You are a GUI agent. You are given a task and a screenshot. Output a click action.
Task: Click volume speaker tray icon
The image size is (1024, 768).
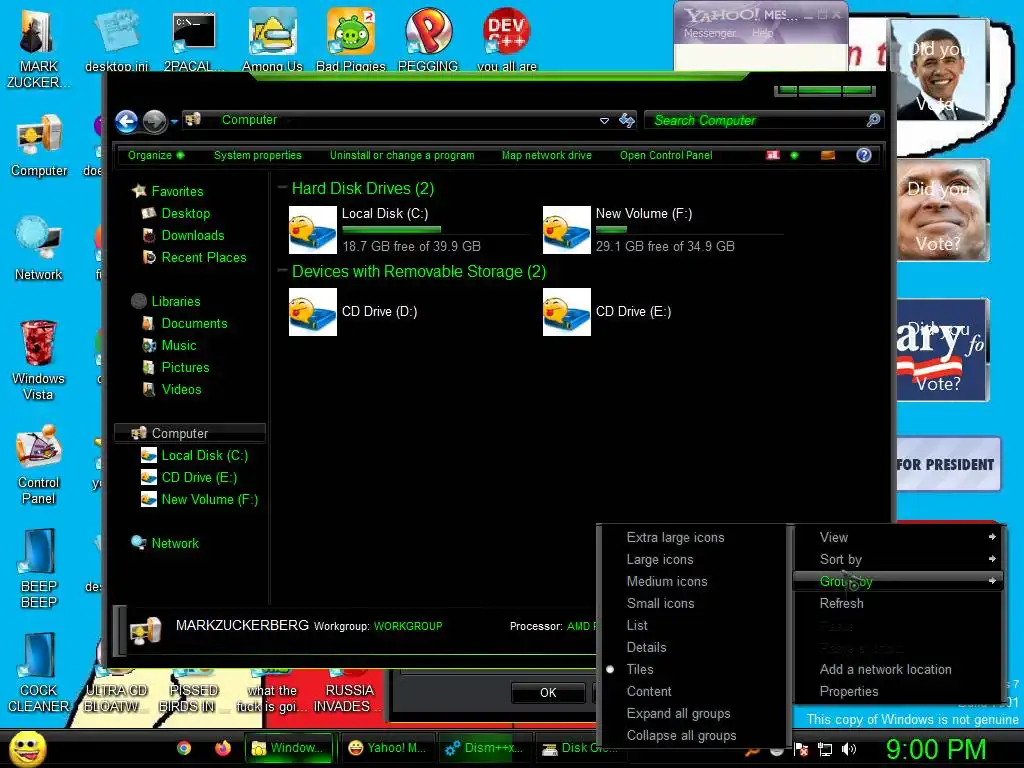849,750
